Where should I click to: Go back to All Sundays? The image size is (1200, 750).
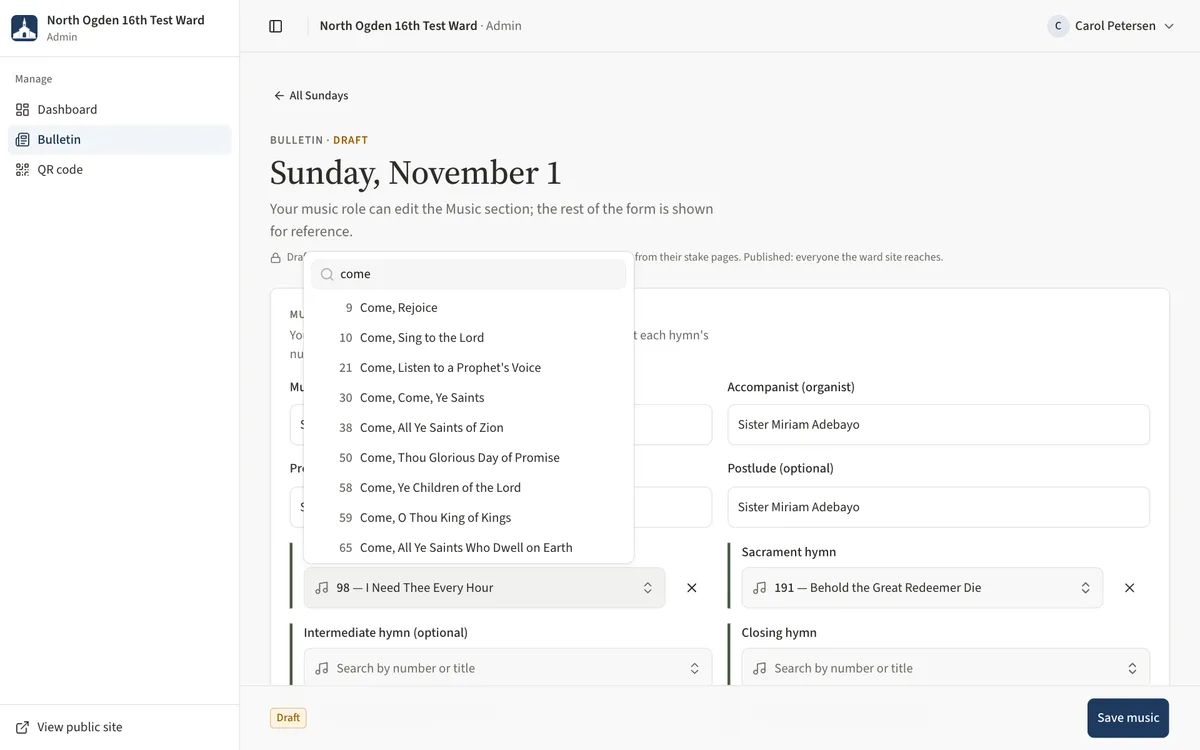[311, 95]
